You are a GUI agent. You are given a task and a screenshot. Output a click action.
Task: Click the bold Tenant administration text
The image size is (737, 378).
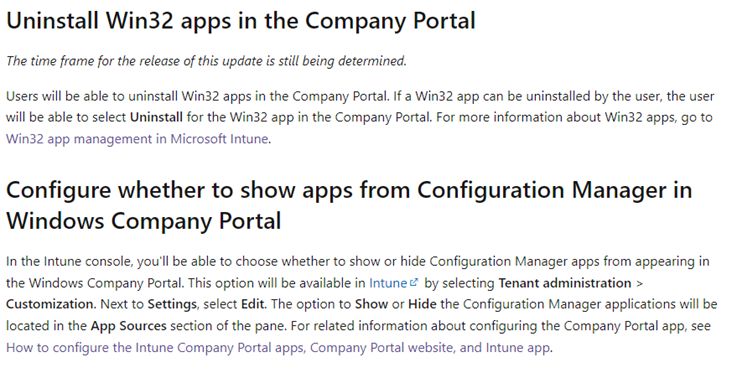click(x=565, y=283)
